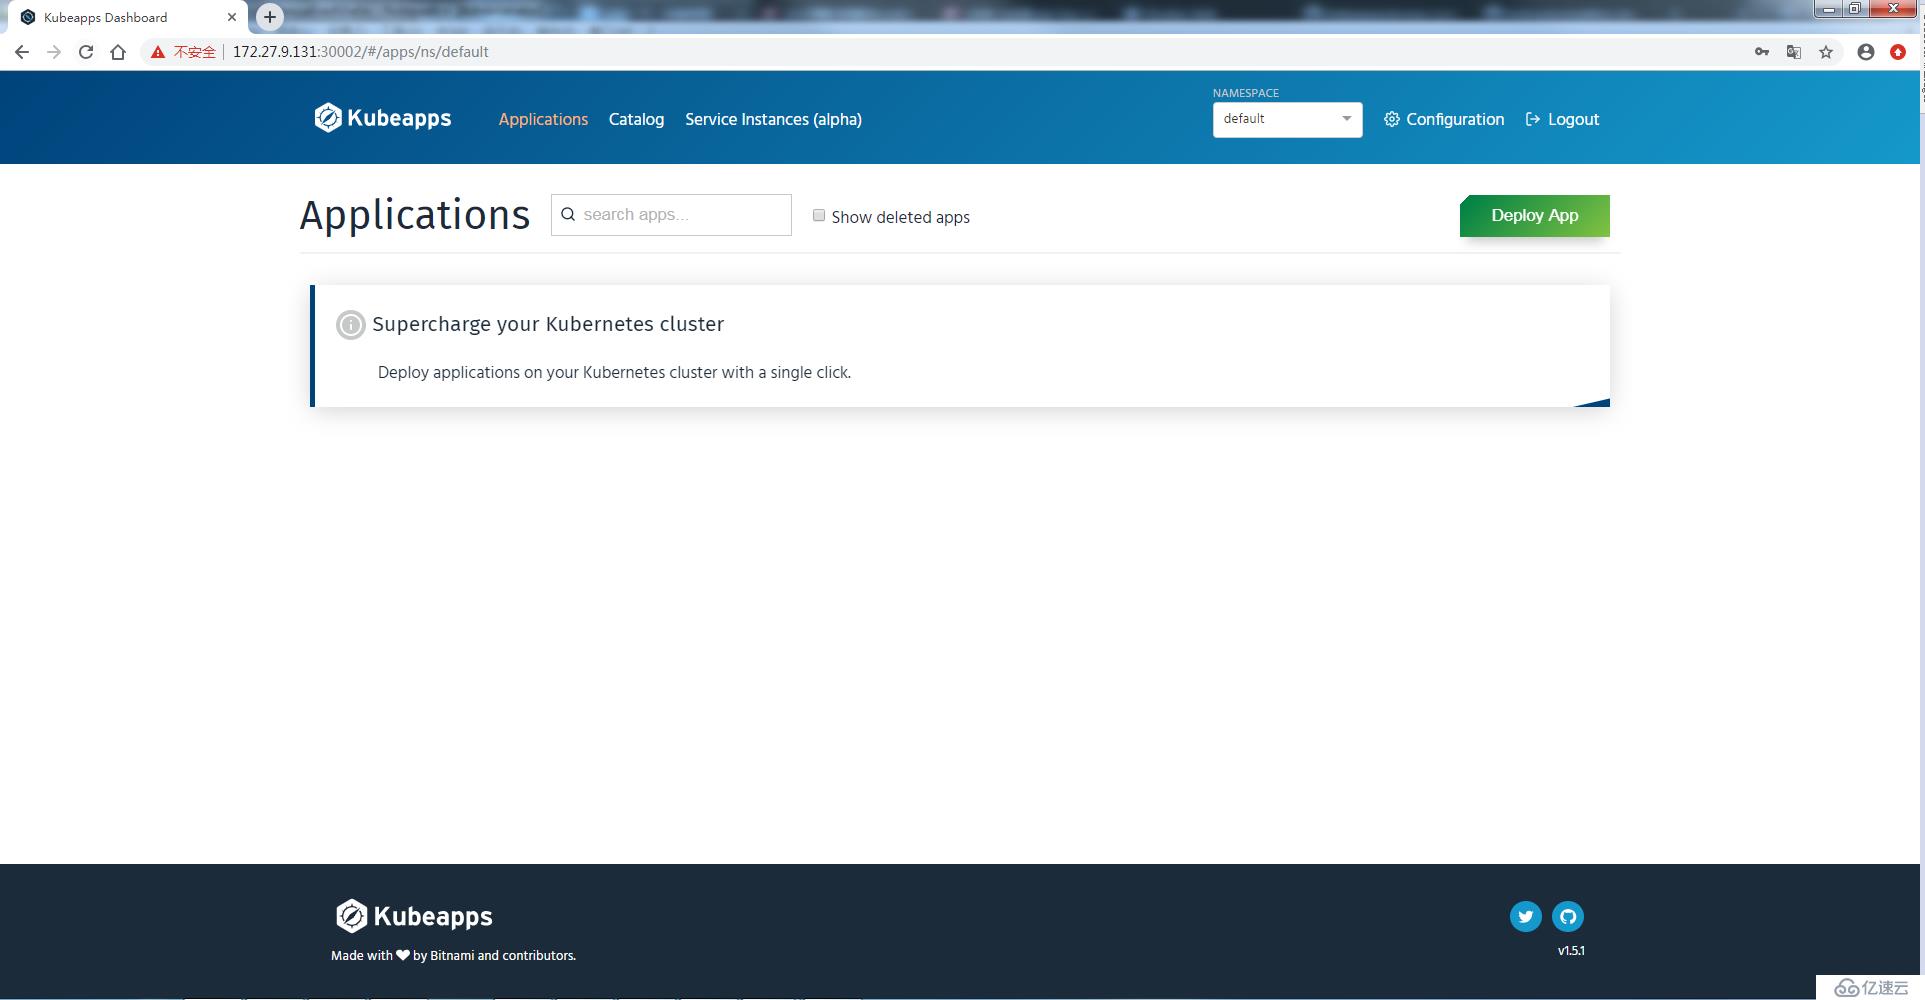Screen dimensions: 1925x1000
Task: Open a new tab with plus button
Action: [x=270, y=17]
